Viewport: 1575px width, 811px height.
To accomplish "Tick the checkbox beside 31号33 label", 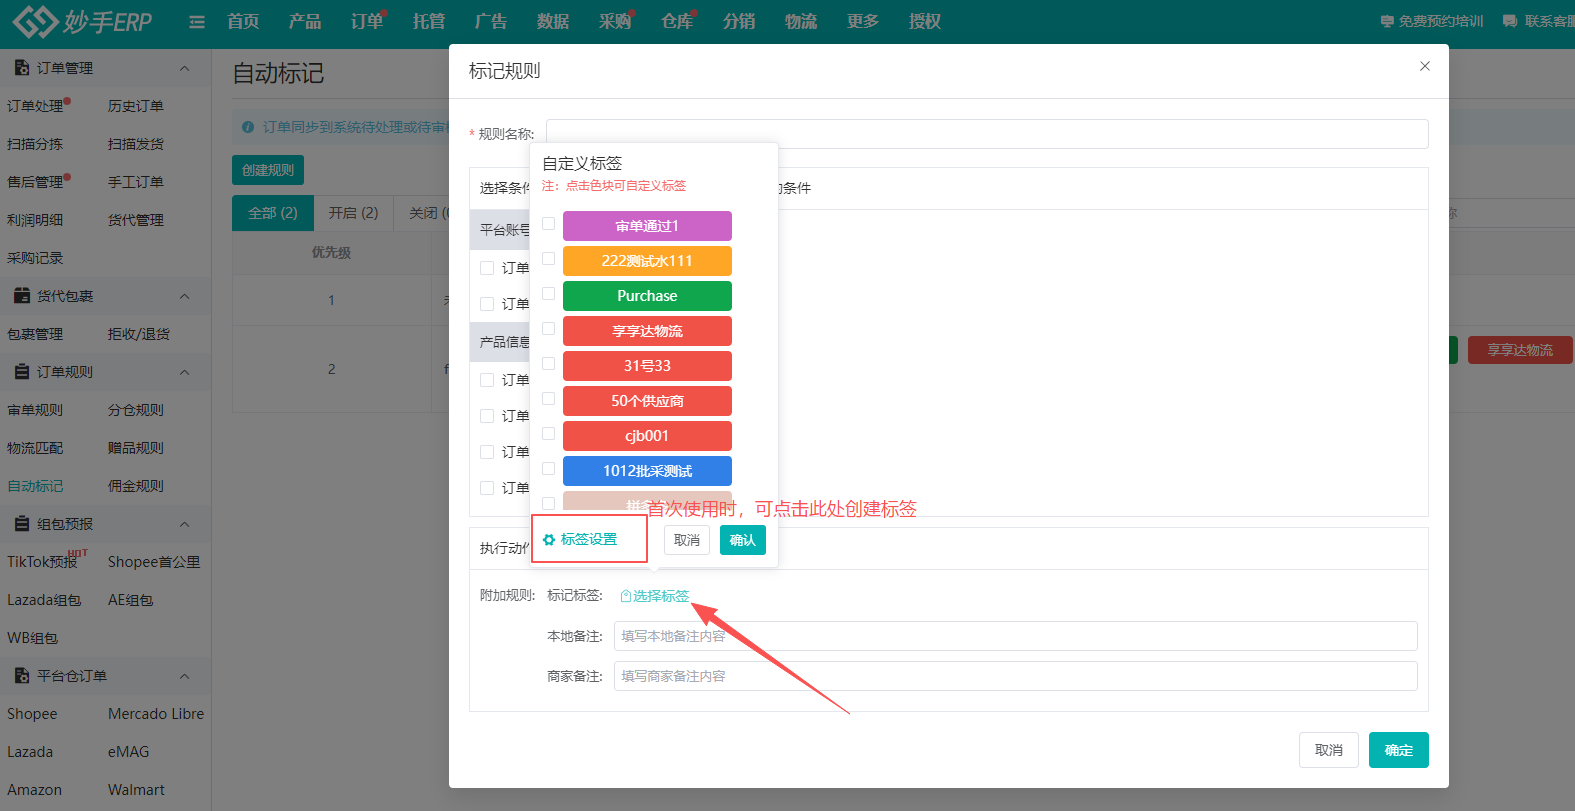I will coord(548,364).
